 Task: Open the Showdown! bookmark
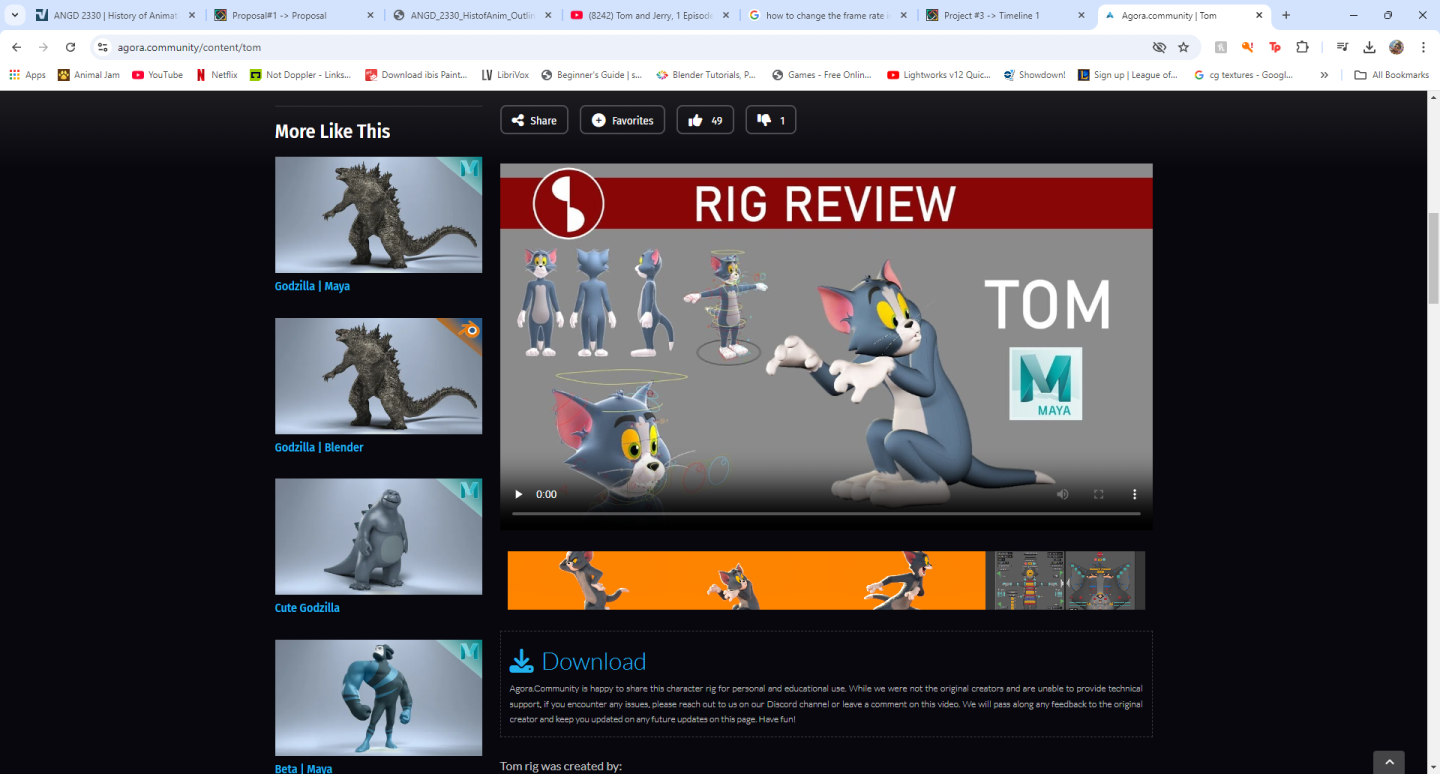[x=1034, y=75]
